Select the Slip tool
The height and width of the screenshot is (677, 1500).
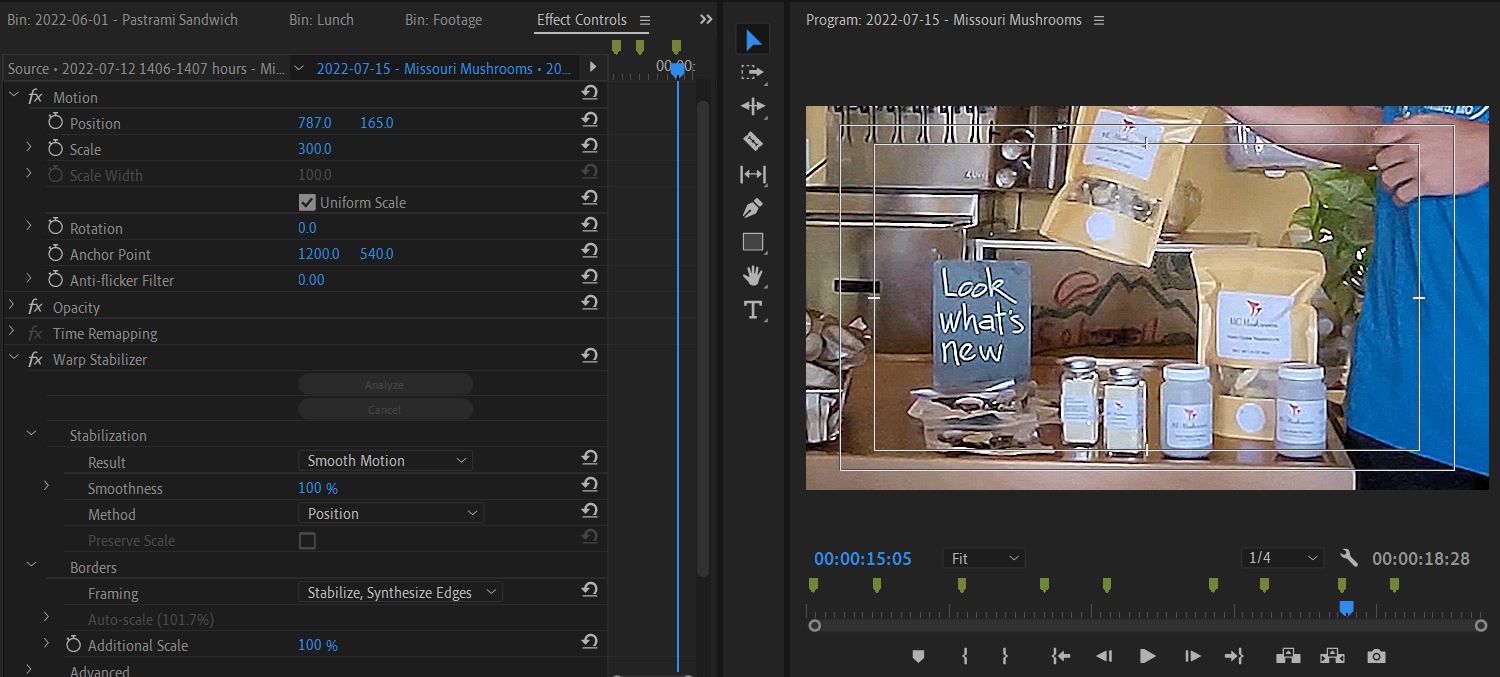[x=753, y=174]
